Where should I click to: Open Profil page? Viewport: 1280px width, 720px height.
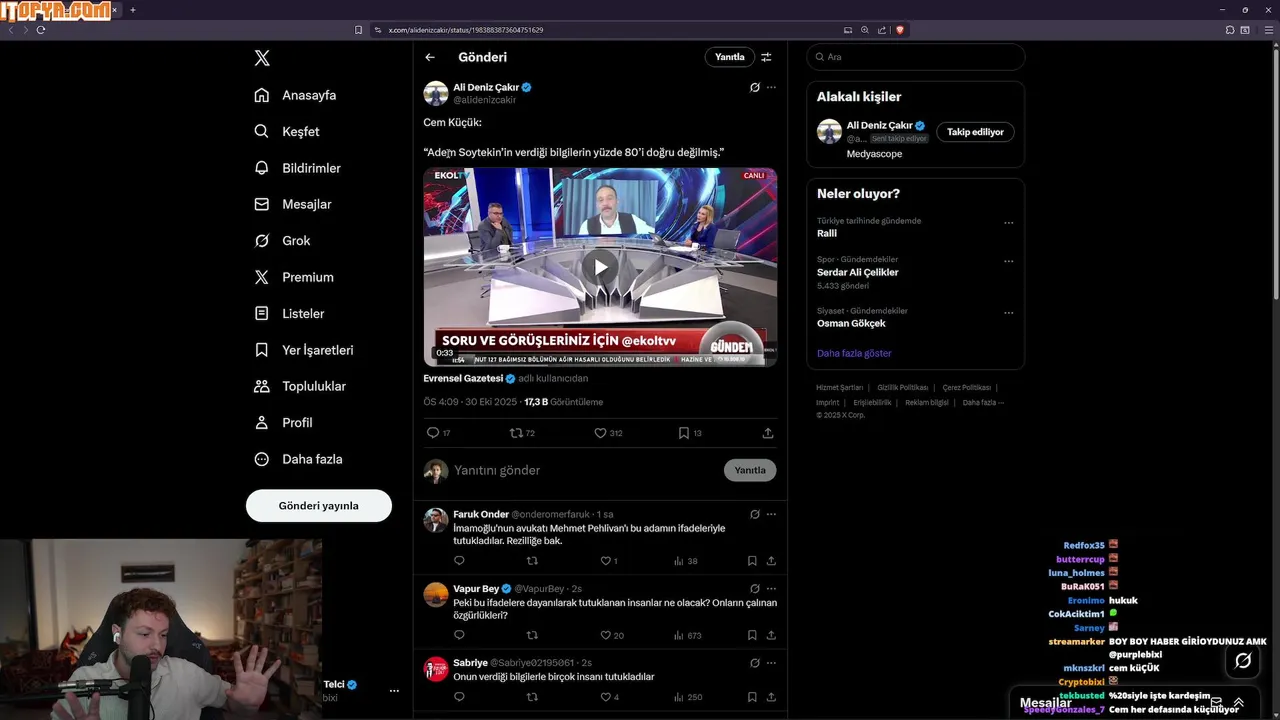coord(283,423)
